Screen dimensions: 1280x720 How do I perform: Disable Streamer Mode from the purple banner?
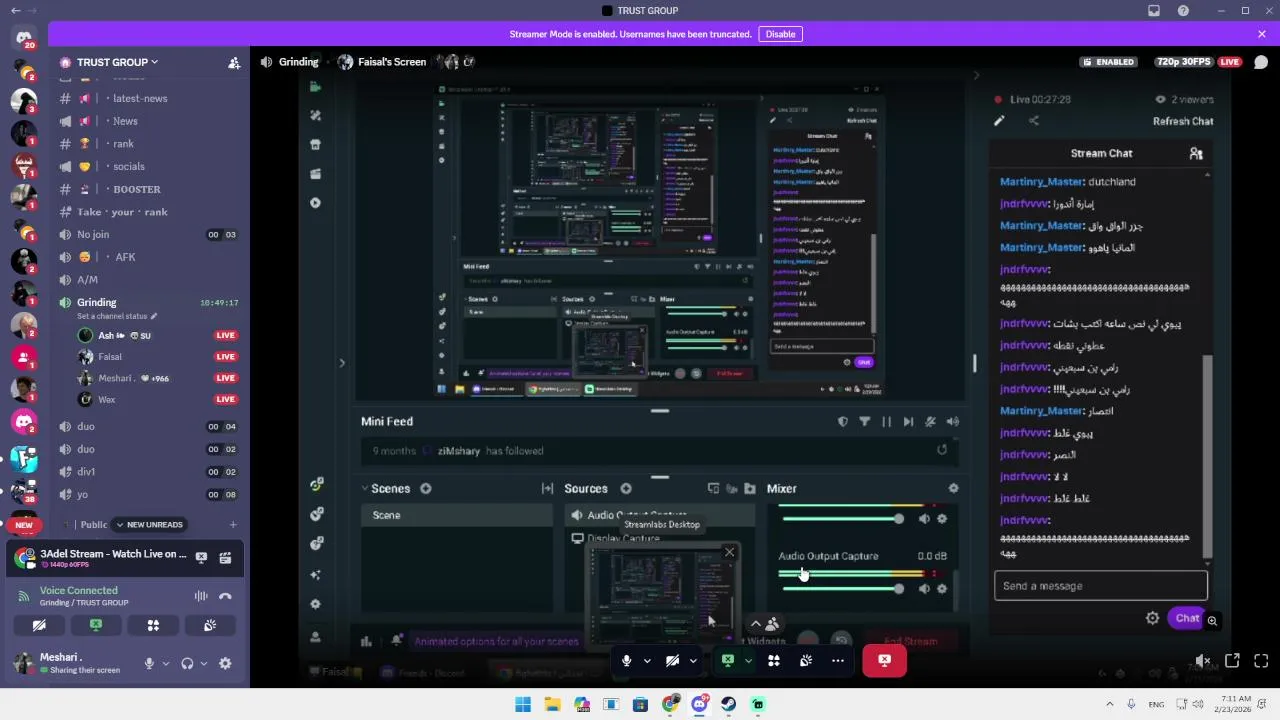780,34
